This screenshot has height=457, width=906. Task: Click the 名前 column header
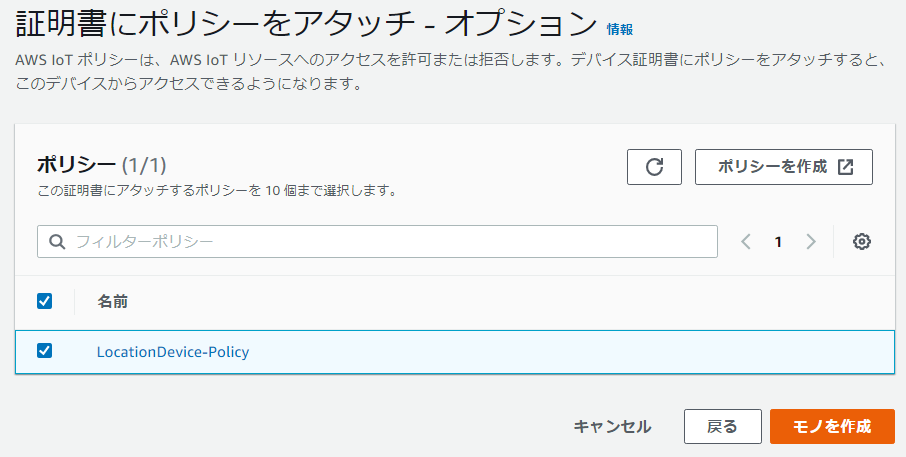click(112, 301)
